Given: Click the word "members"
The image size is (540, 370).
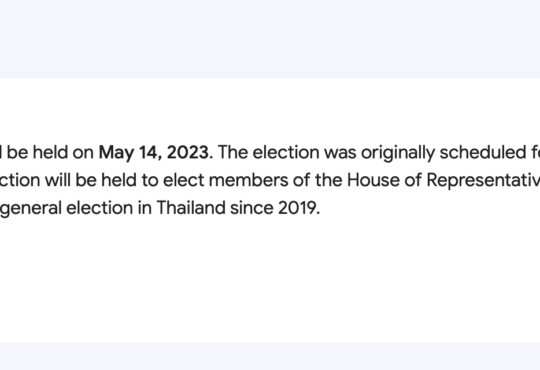Looking at the screenshot, I should point(248,180).
